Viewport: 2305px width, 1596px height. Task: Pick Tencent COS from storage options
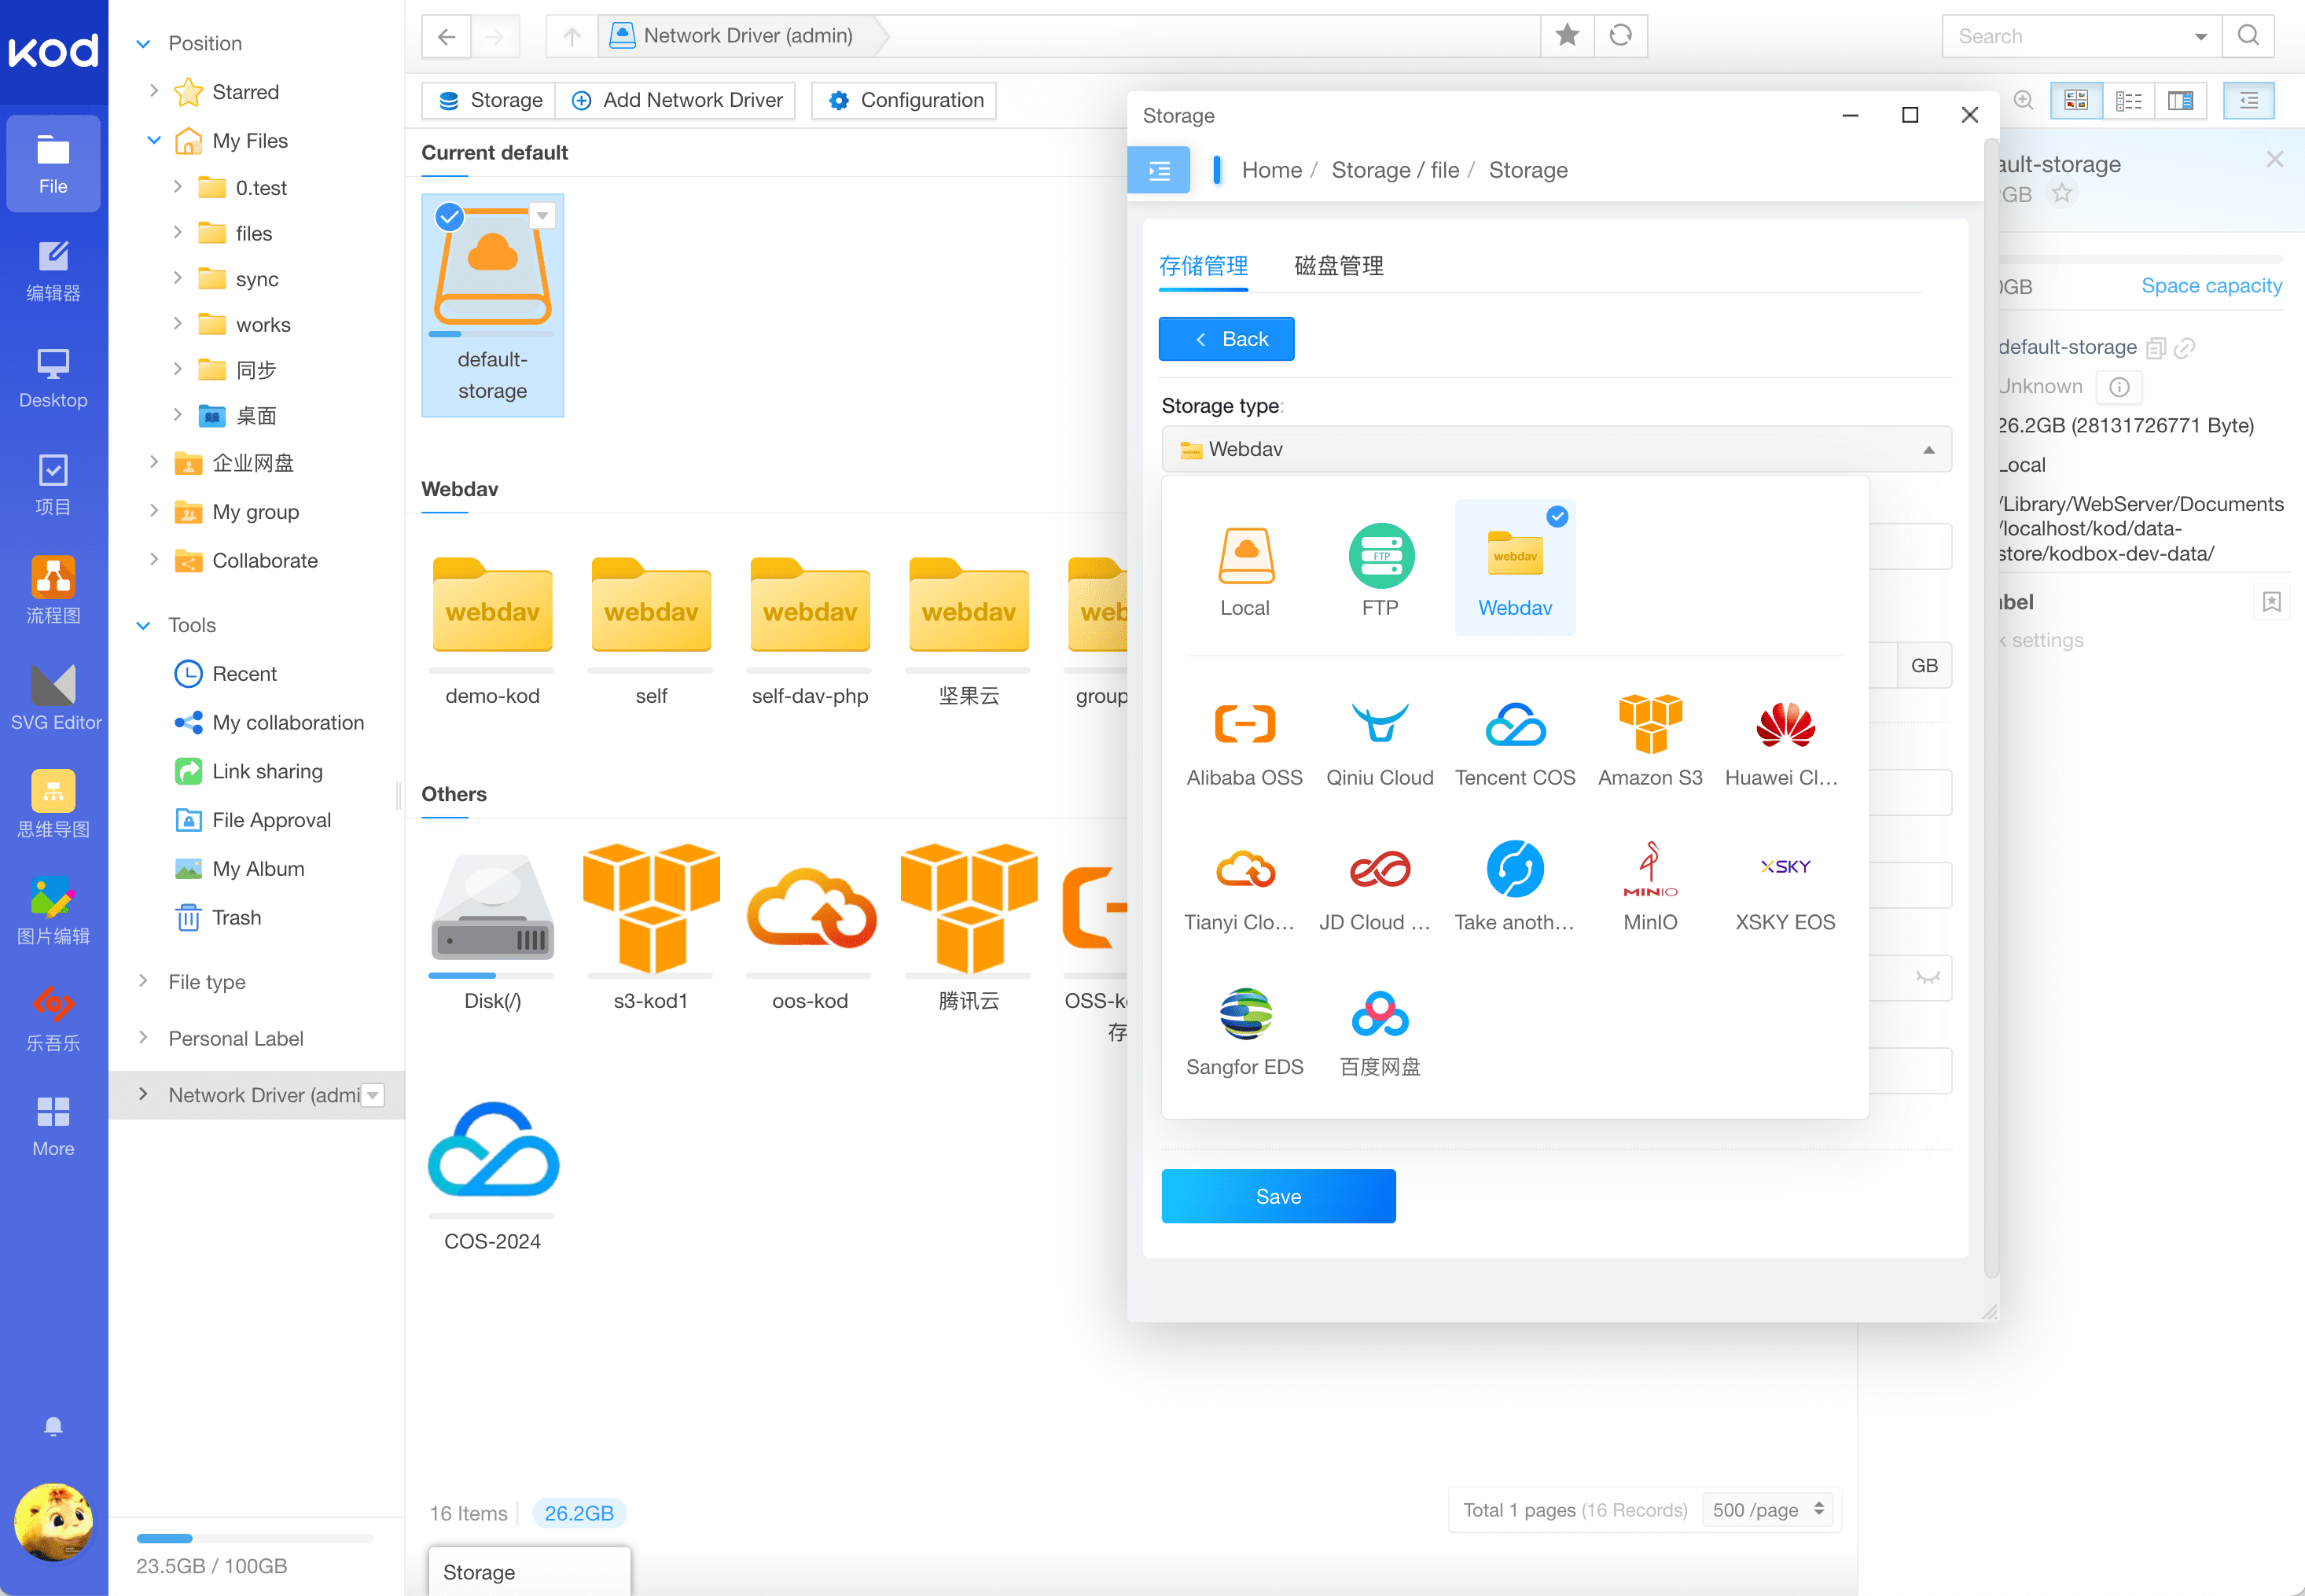(x=1514, y=741)
